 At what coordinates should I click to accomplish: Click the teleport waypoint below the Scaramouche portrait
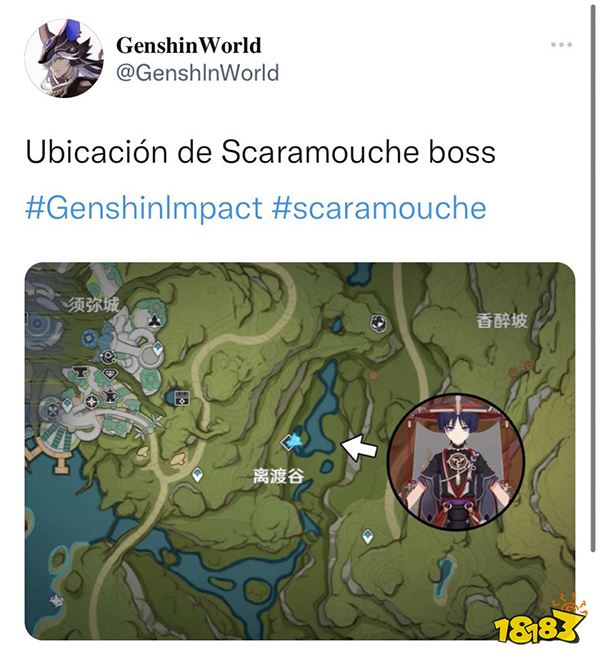(368, 537)
